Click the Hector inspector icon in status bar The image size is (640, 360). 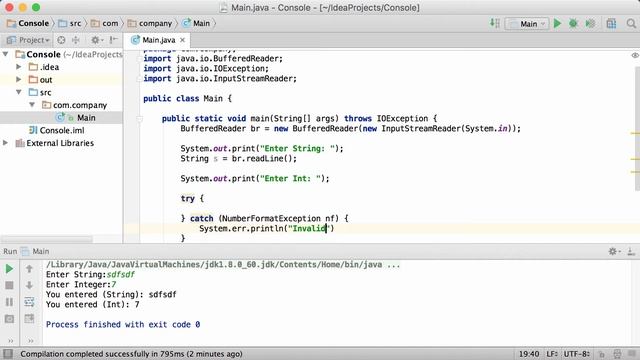617,354
